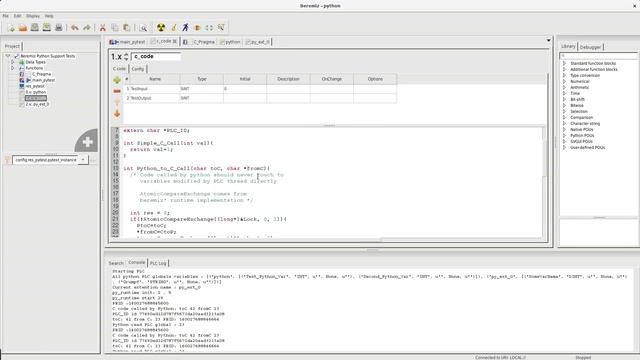The width and height of the screenshot is (640, 360).
Task: Switch to the PLC Log tab
Action: click(x=158, y=263)
